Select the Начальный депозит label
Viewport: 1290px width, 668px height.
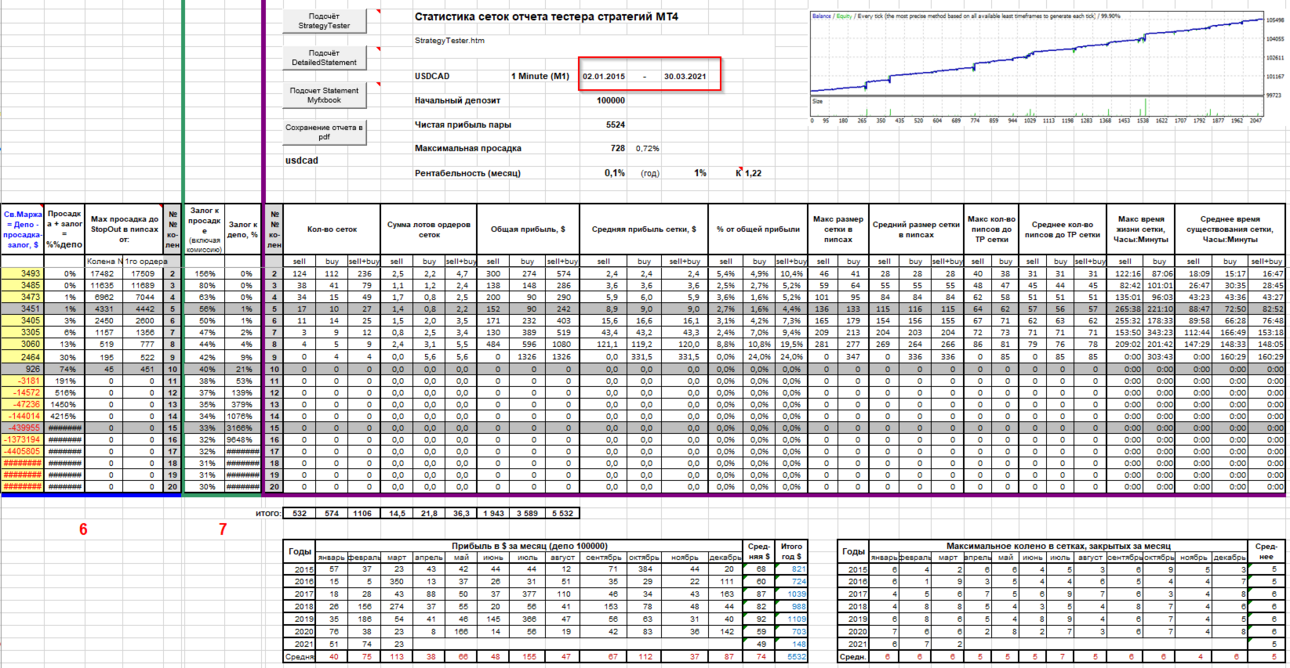click(x=458, y=101)
